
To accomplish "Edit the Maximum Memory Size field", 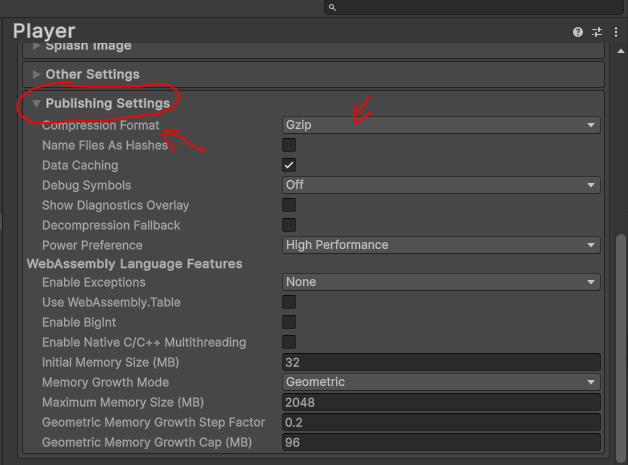I will (x=440, y=402).
